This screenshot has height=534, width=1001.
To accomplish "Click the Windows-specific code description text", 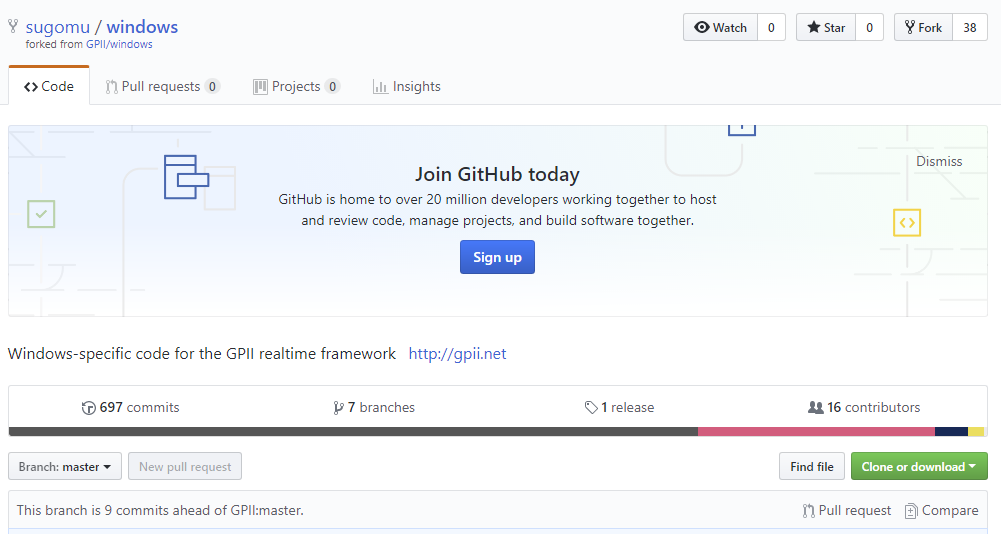I will [202, 354].
